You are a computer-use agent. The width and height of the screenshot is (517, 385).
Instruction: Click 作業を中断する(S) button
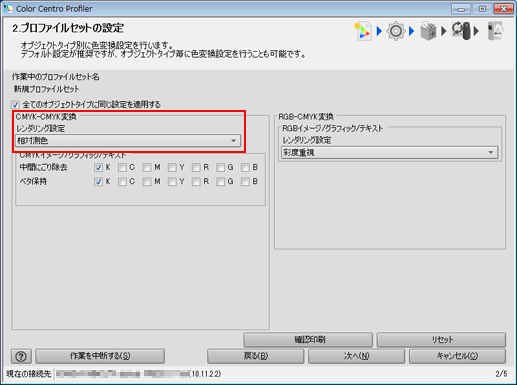(x=100, y=356)
